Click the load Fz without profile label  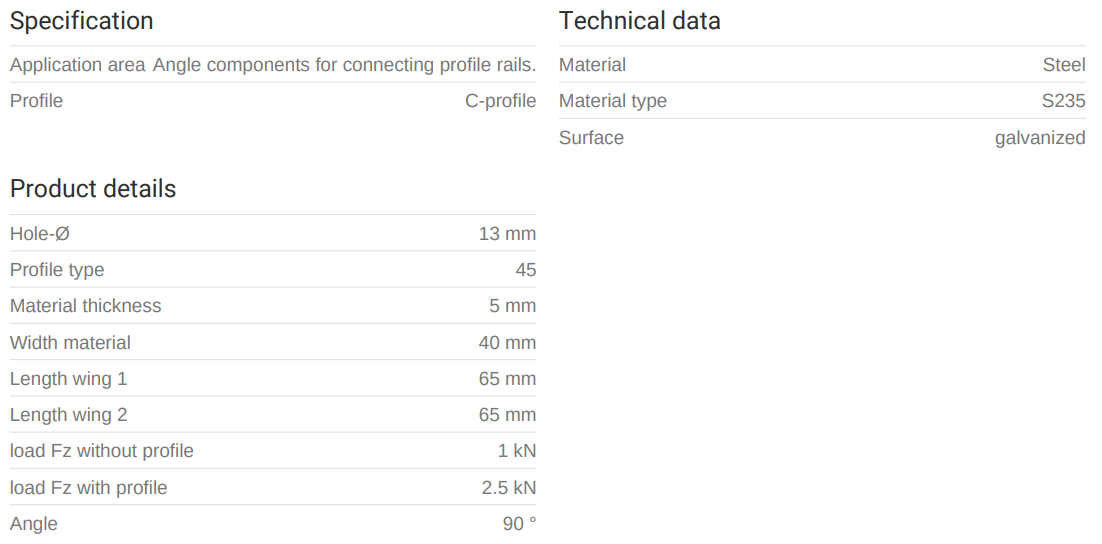pos(101,451)
